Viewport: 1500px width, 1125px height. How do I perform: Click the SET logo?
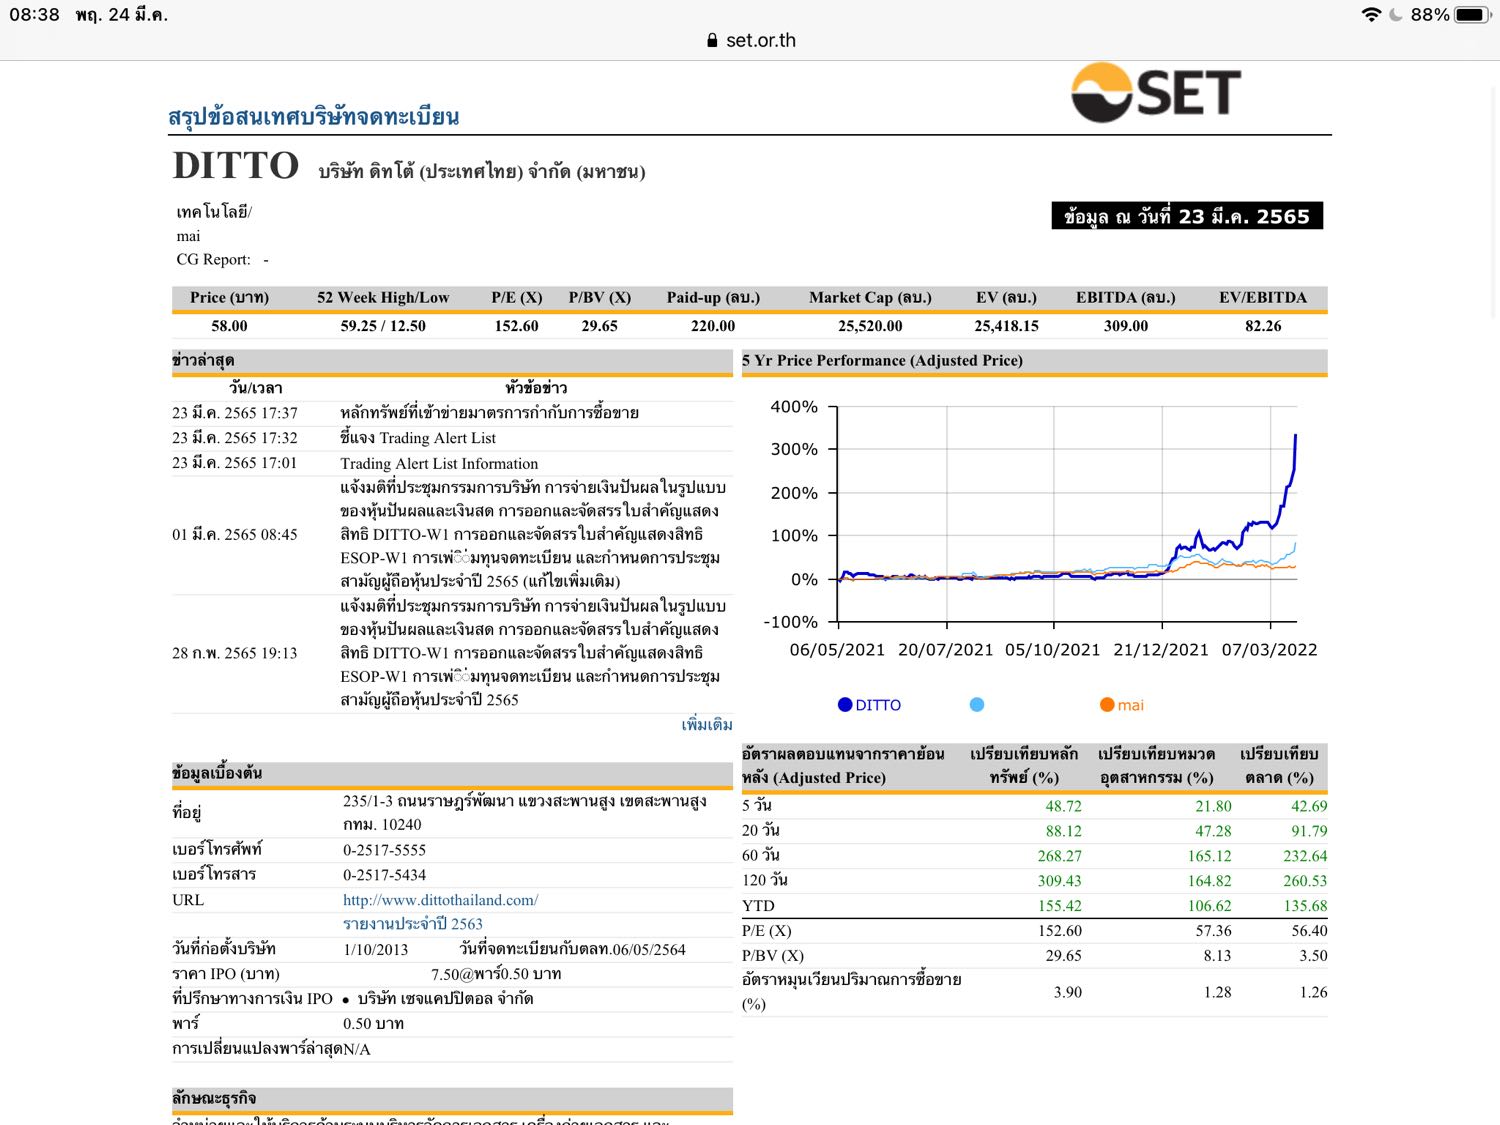(x=1156, y=92)
